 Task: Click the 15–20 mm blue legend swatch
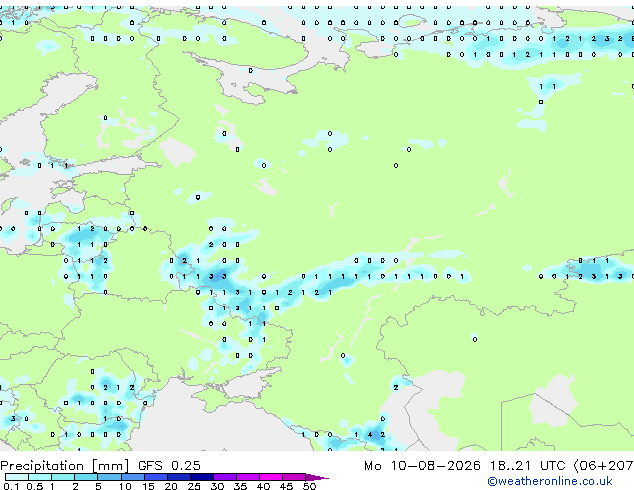(156, 477)
